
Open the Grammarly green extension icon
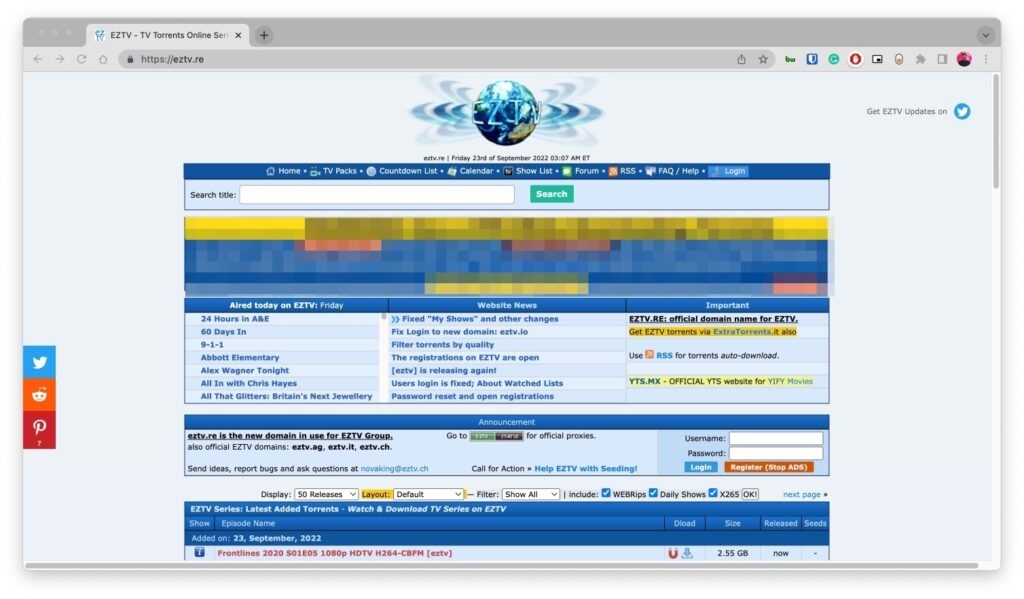pyautogui.click(x=833, y=59)
